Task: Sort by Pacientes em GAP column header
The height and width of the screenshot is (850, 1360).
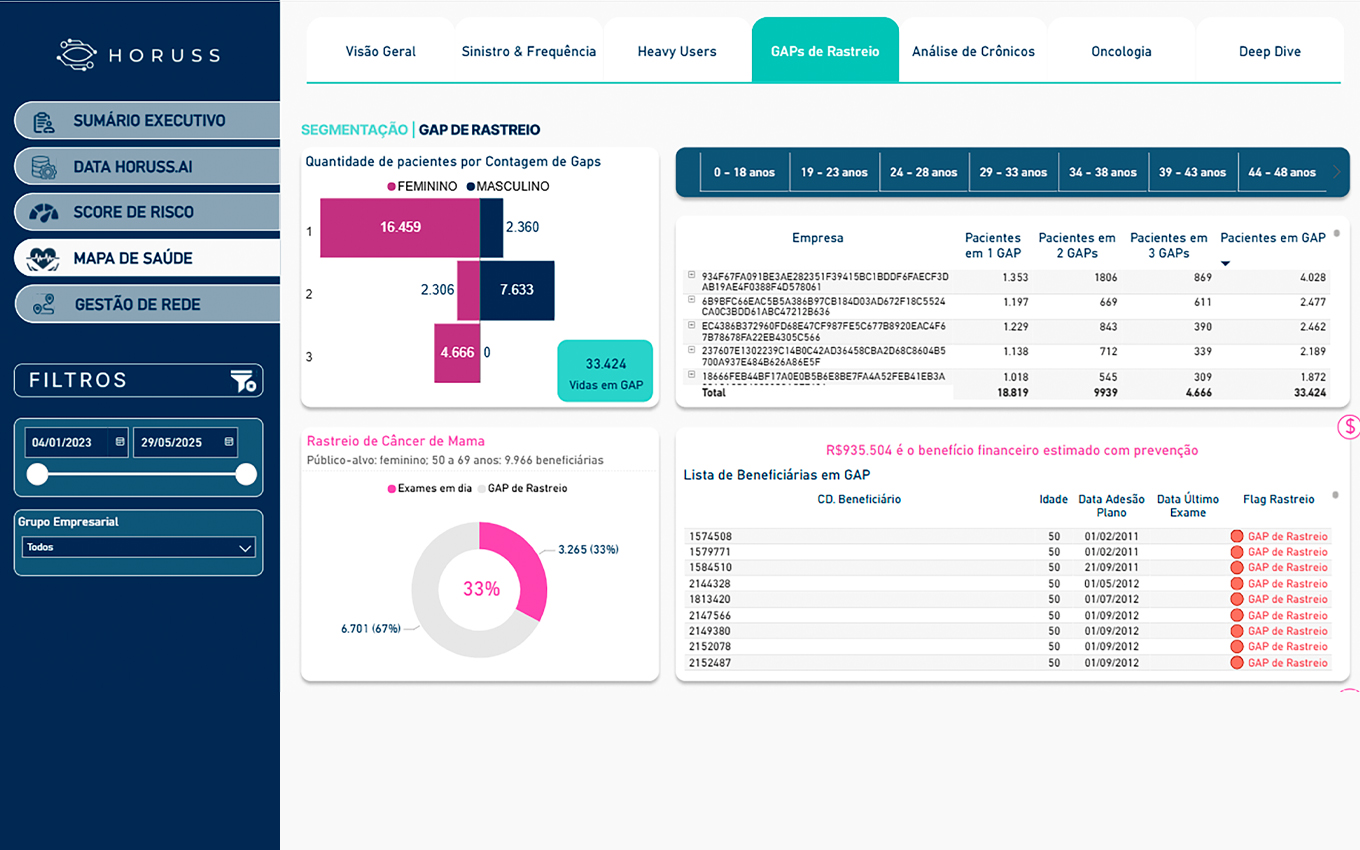Action: coord(1272,238)
